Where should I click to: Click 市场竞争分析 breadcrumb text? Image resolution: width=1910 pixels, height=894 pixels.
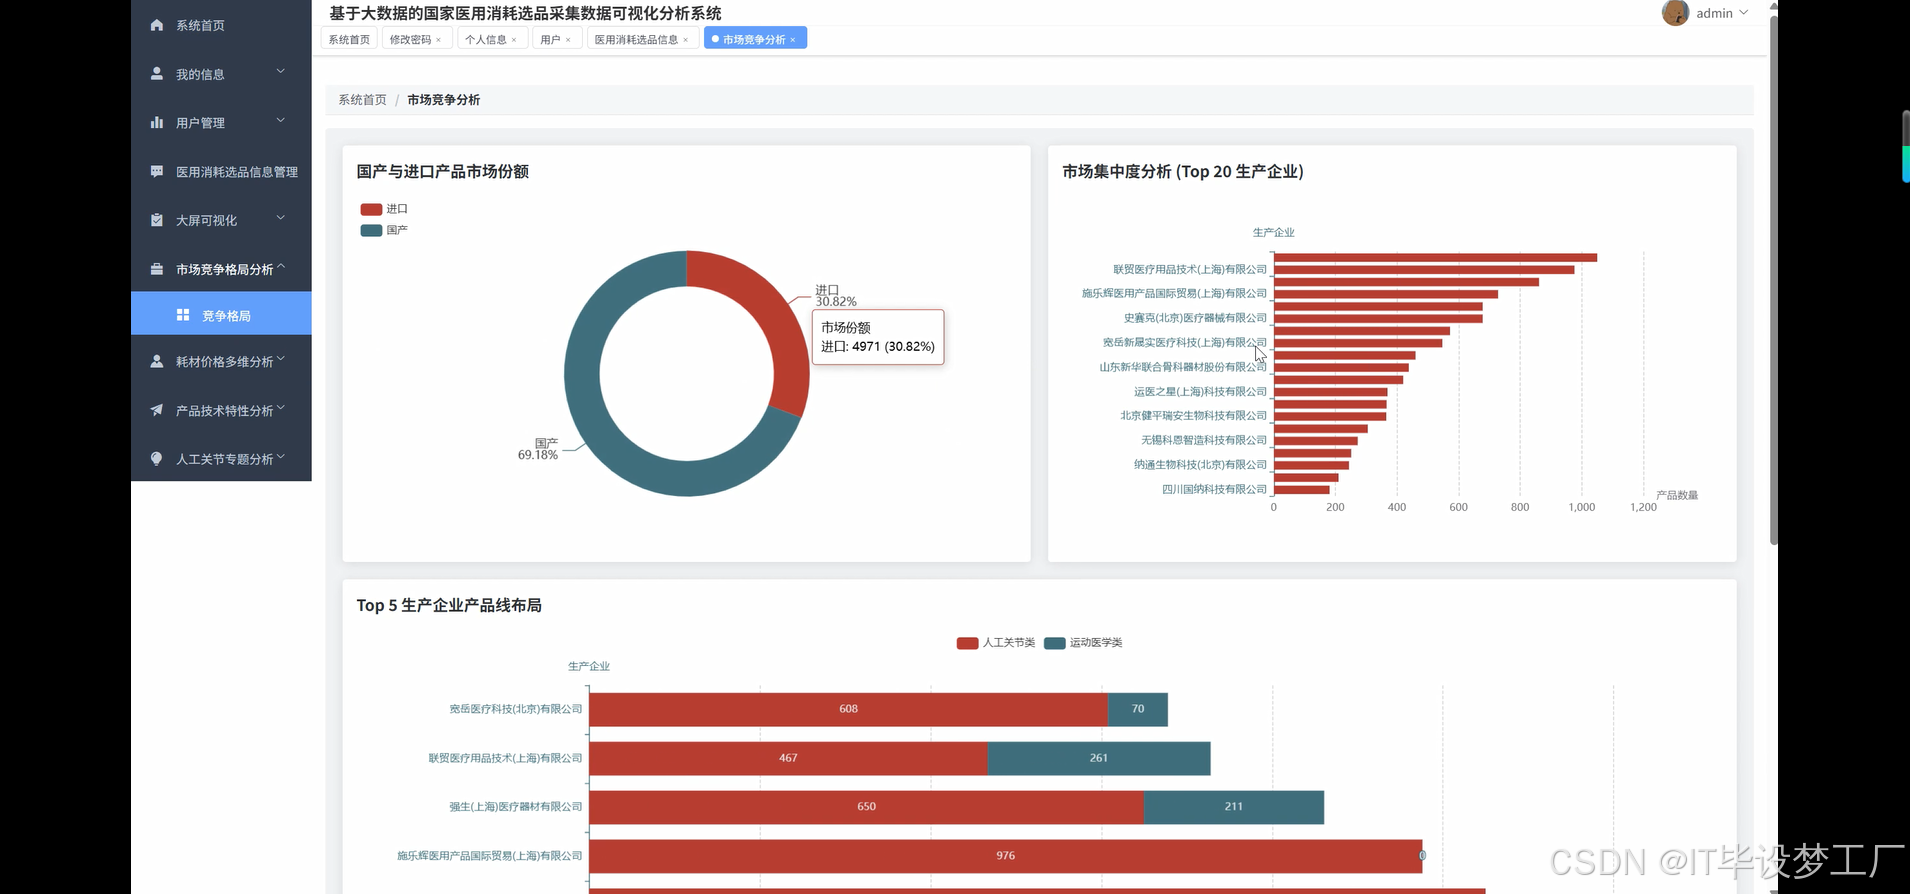click(443, 100)
